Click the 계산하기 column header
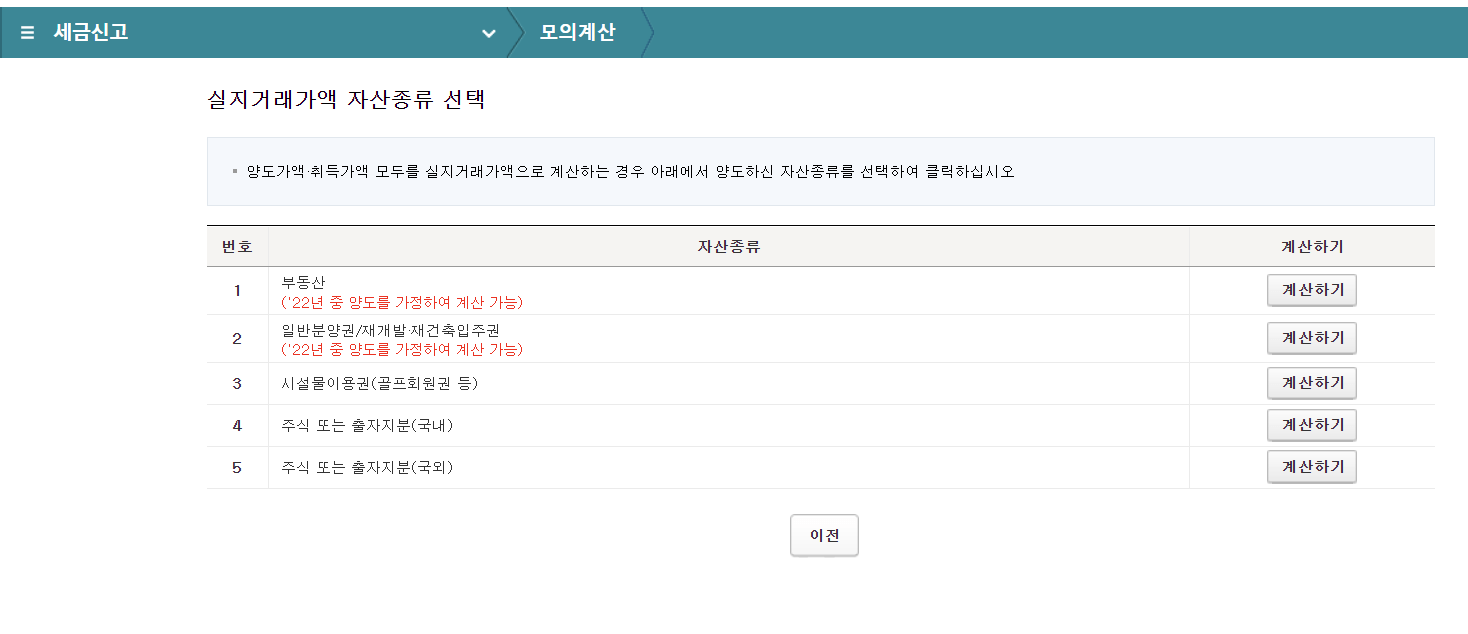This screenshot has height=634, width=1468. pyautogui.click(x=1312, y=245)
